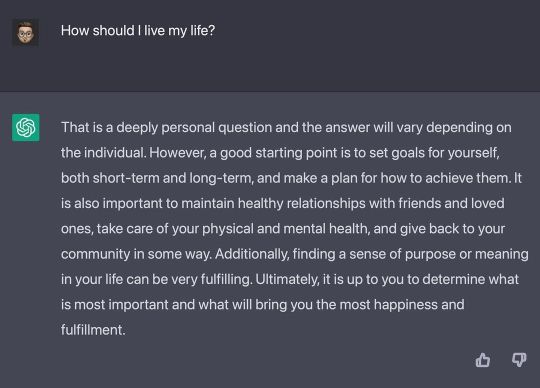Click the question "How should I live my life?"

(138, 31)
